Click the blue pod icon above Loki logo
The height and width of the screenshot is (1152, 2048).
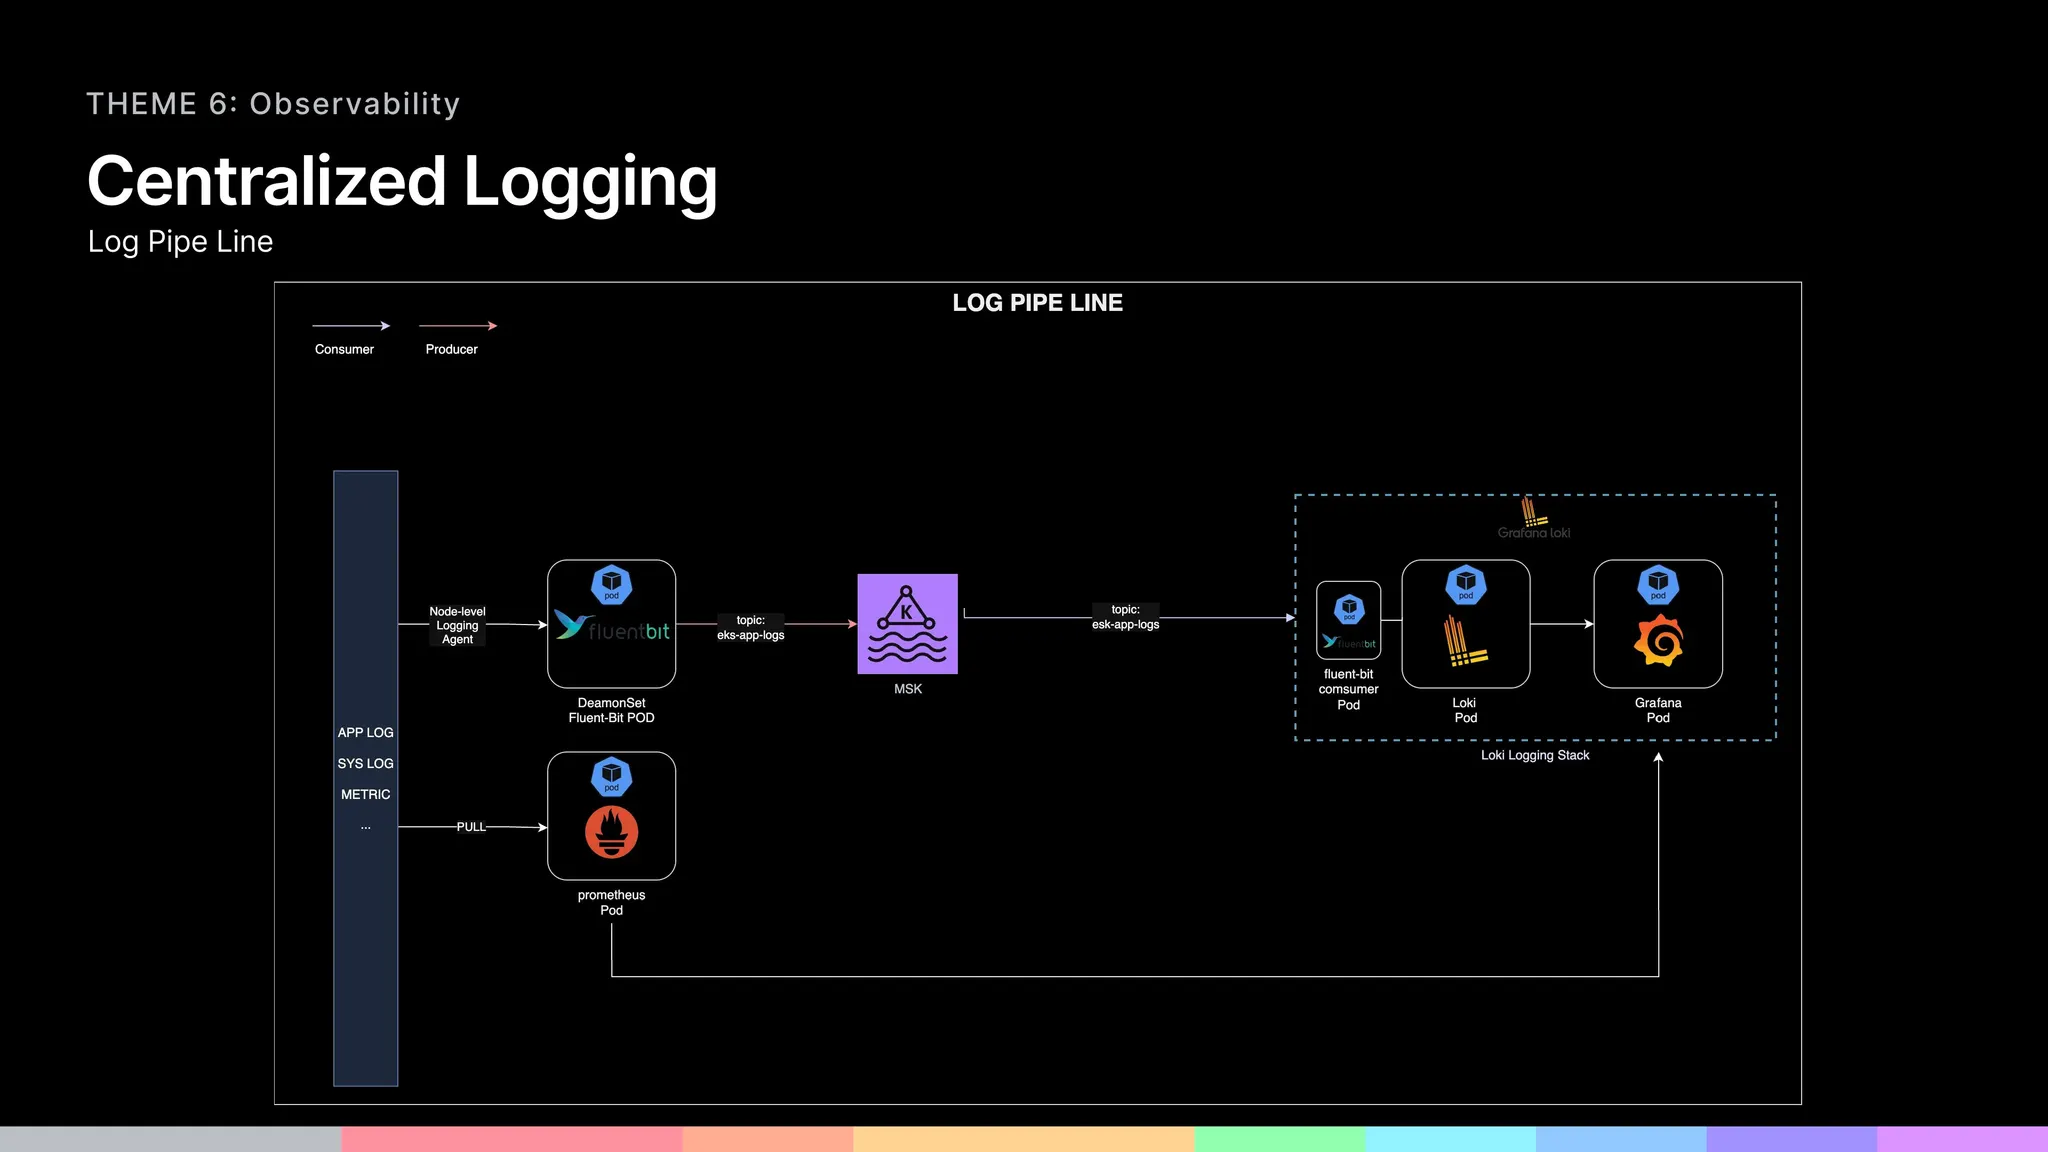click(1465, 585)
